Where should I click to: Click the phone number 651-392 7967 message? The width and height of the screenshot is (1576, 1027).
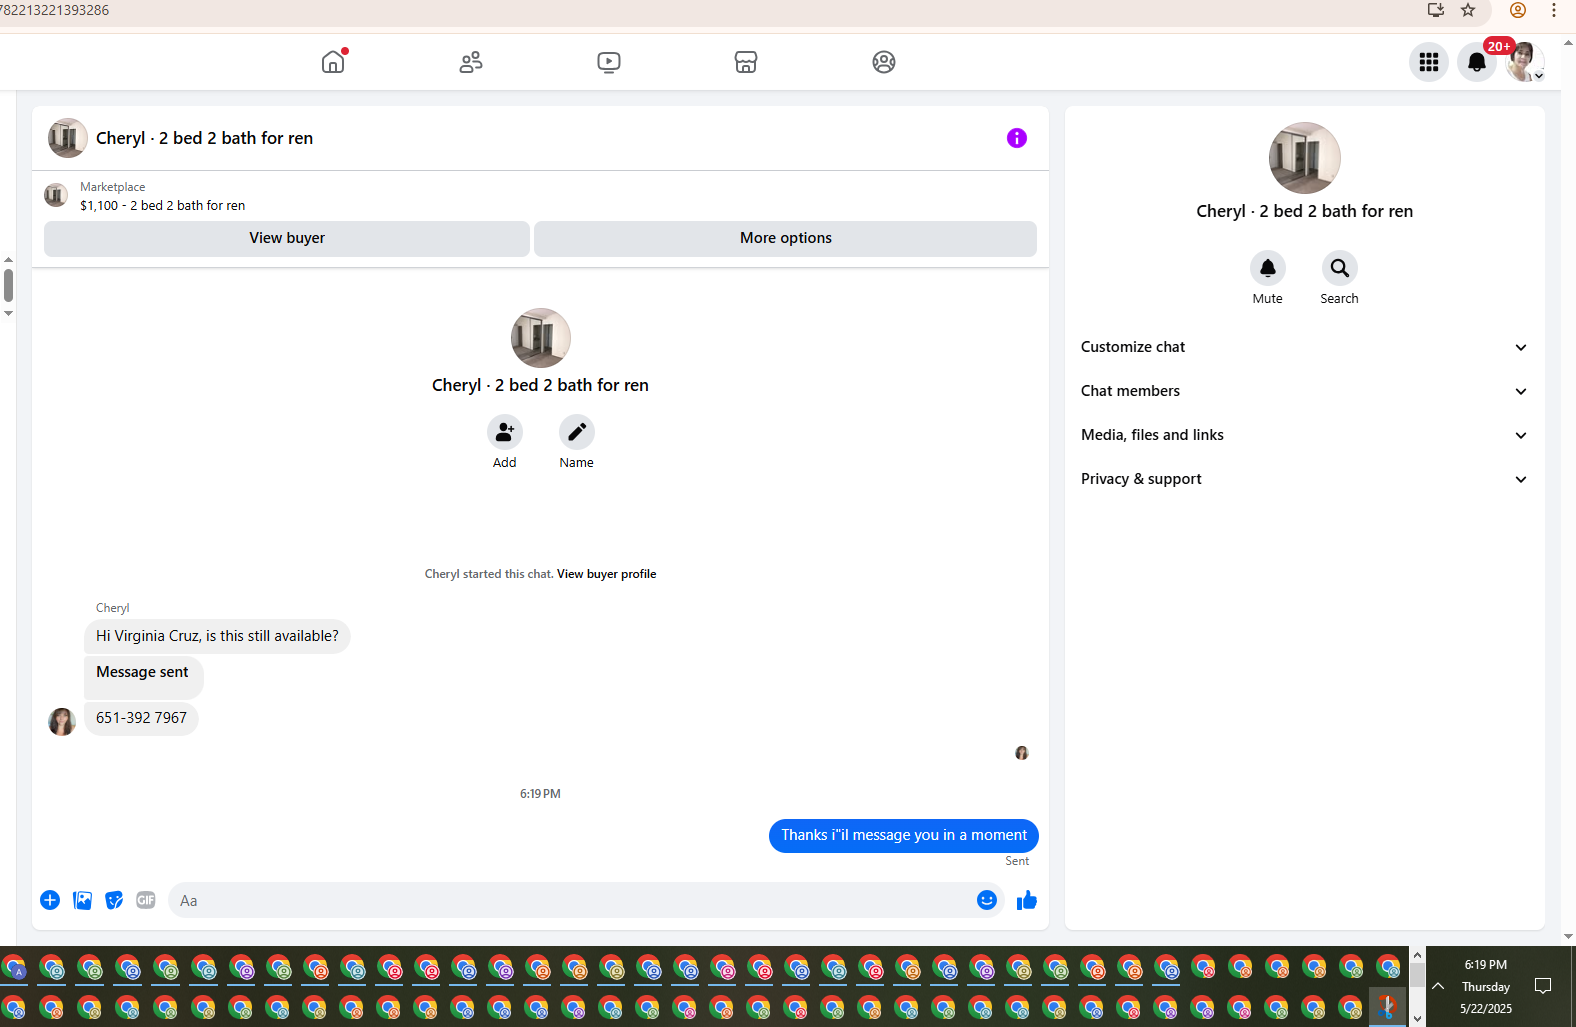coord(141,718)
